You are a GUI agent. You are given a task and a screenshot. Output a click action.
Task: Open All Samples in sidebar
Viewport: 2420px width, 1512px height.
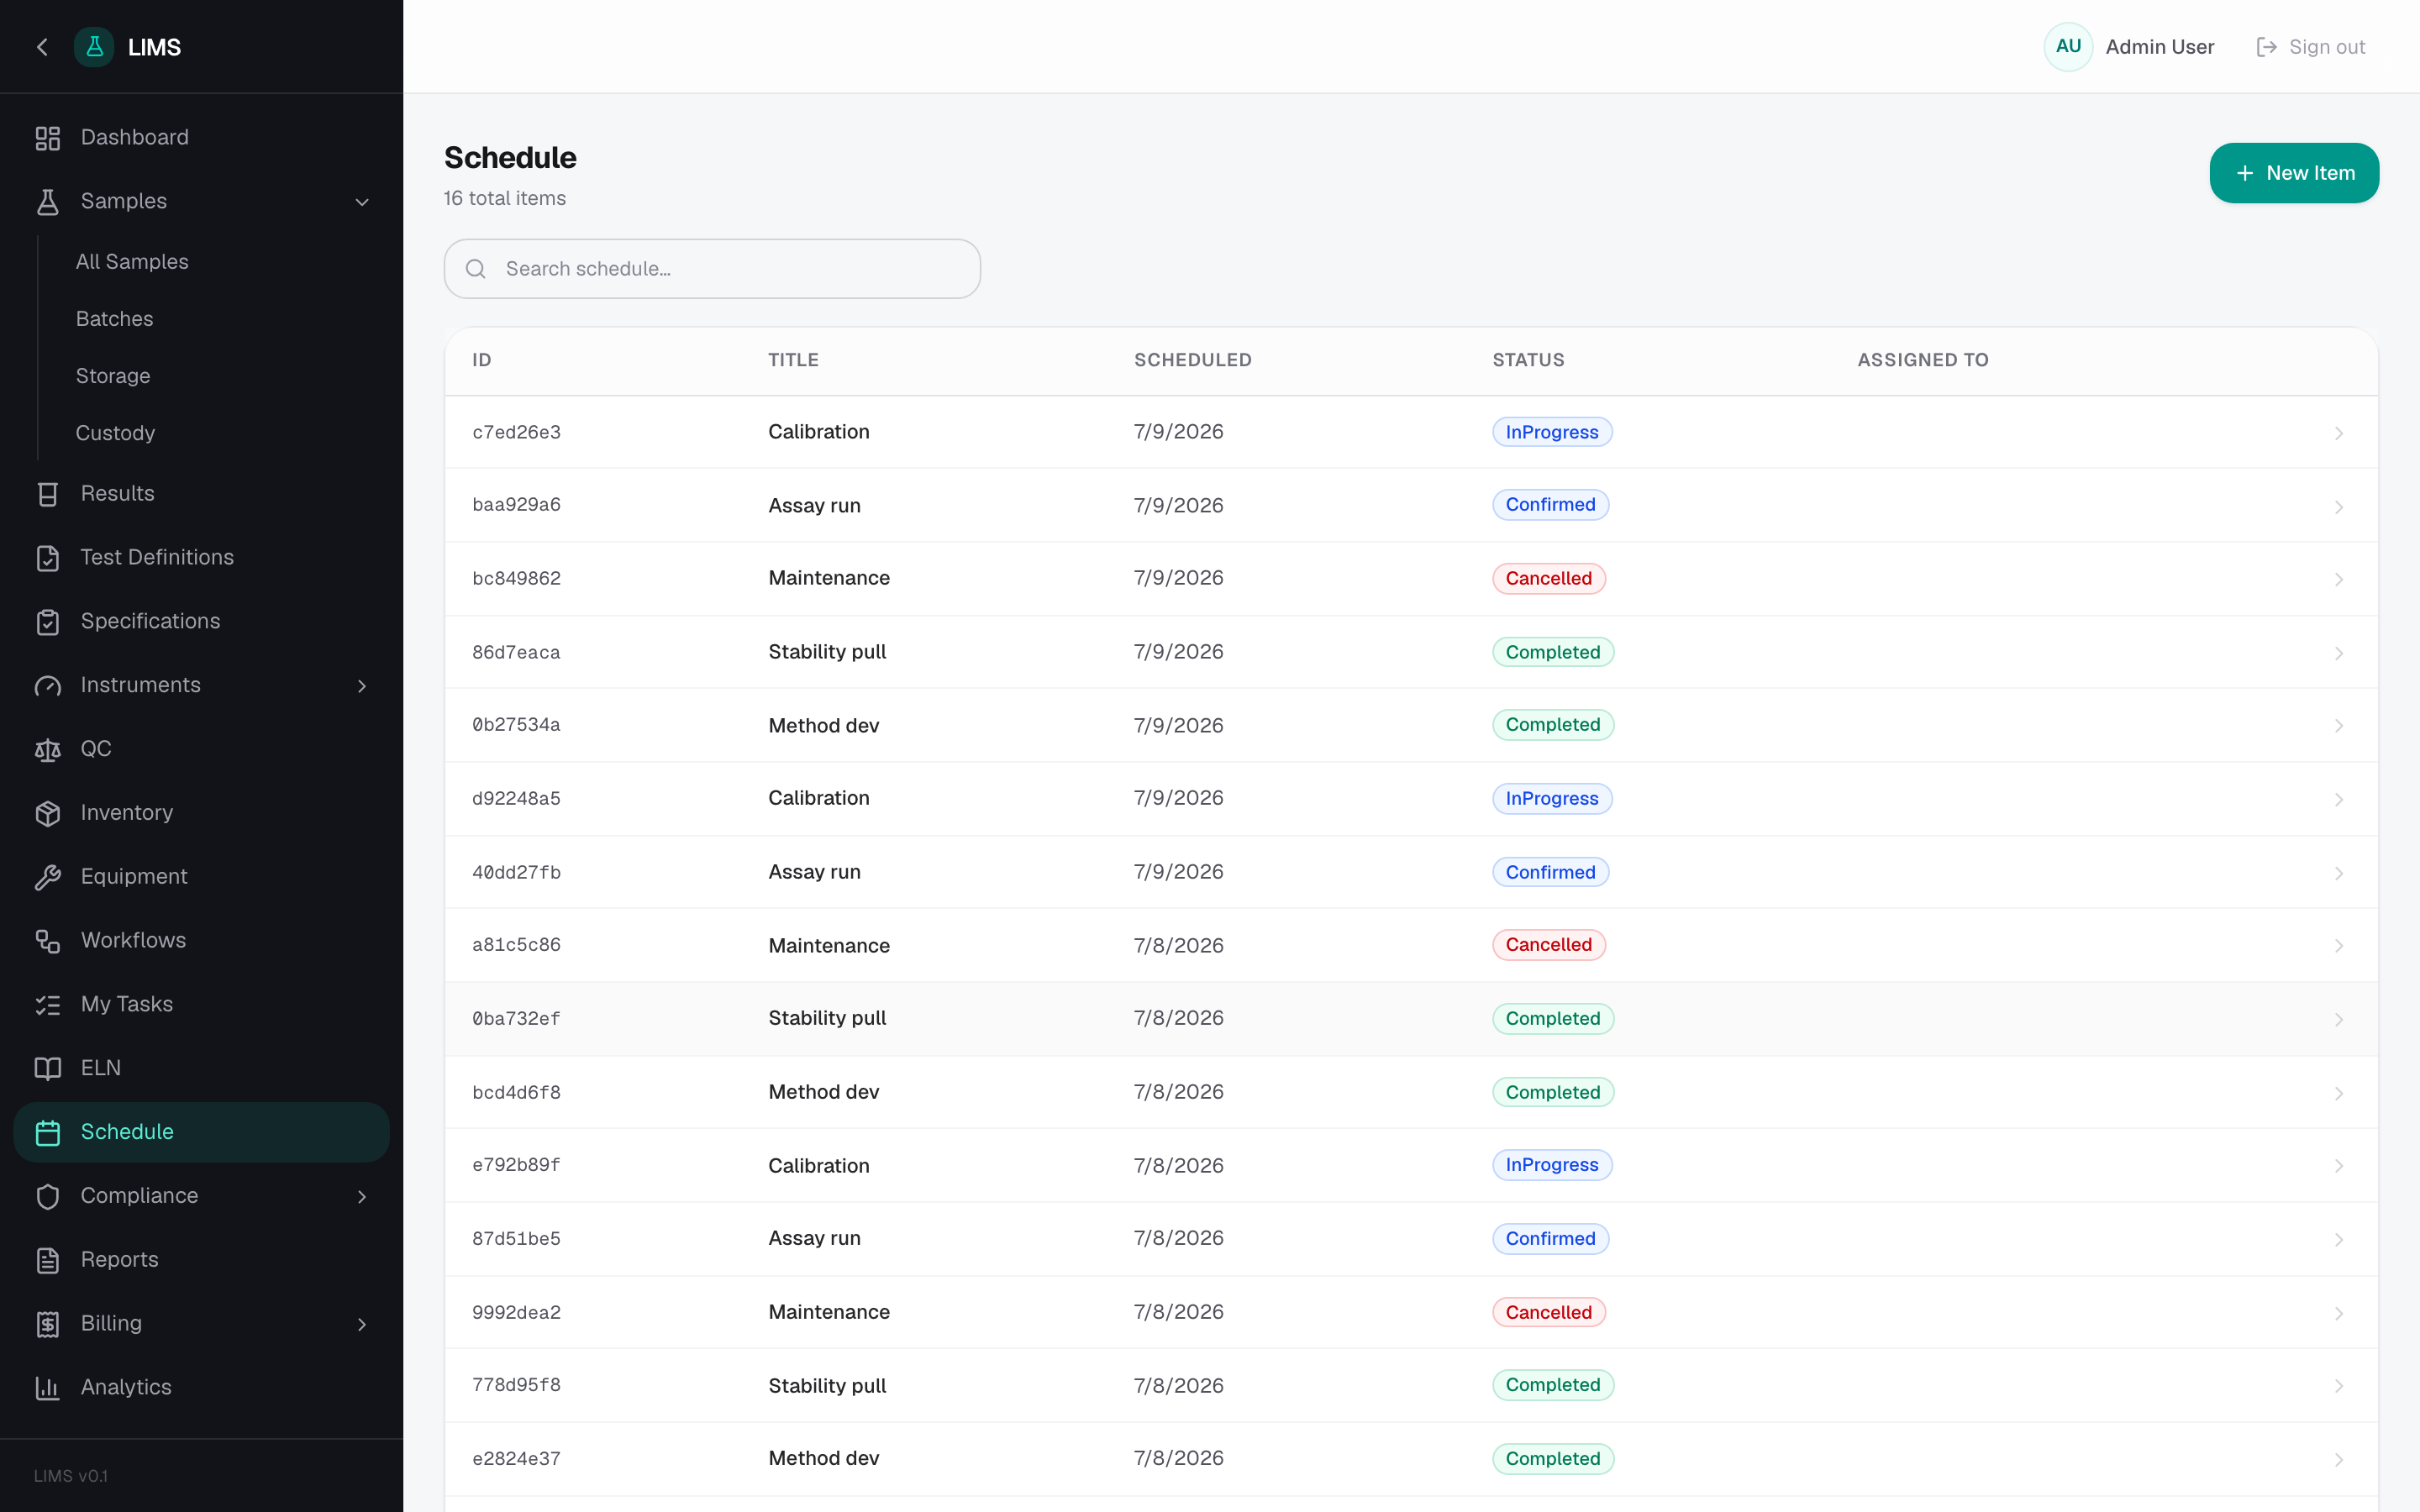(x=132, y=262)
